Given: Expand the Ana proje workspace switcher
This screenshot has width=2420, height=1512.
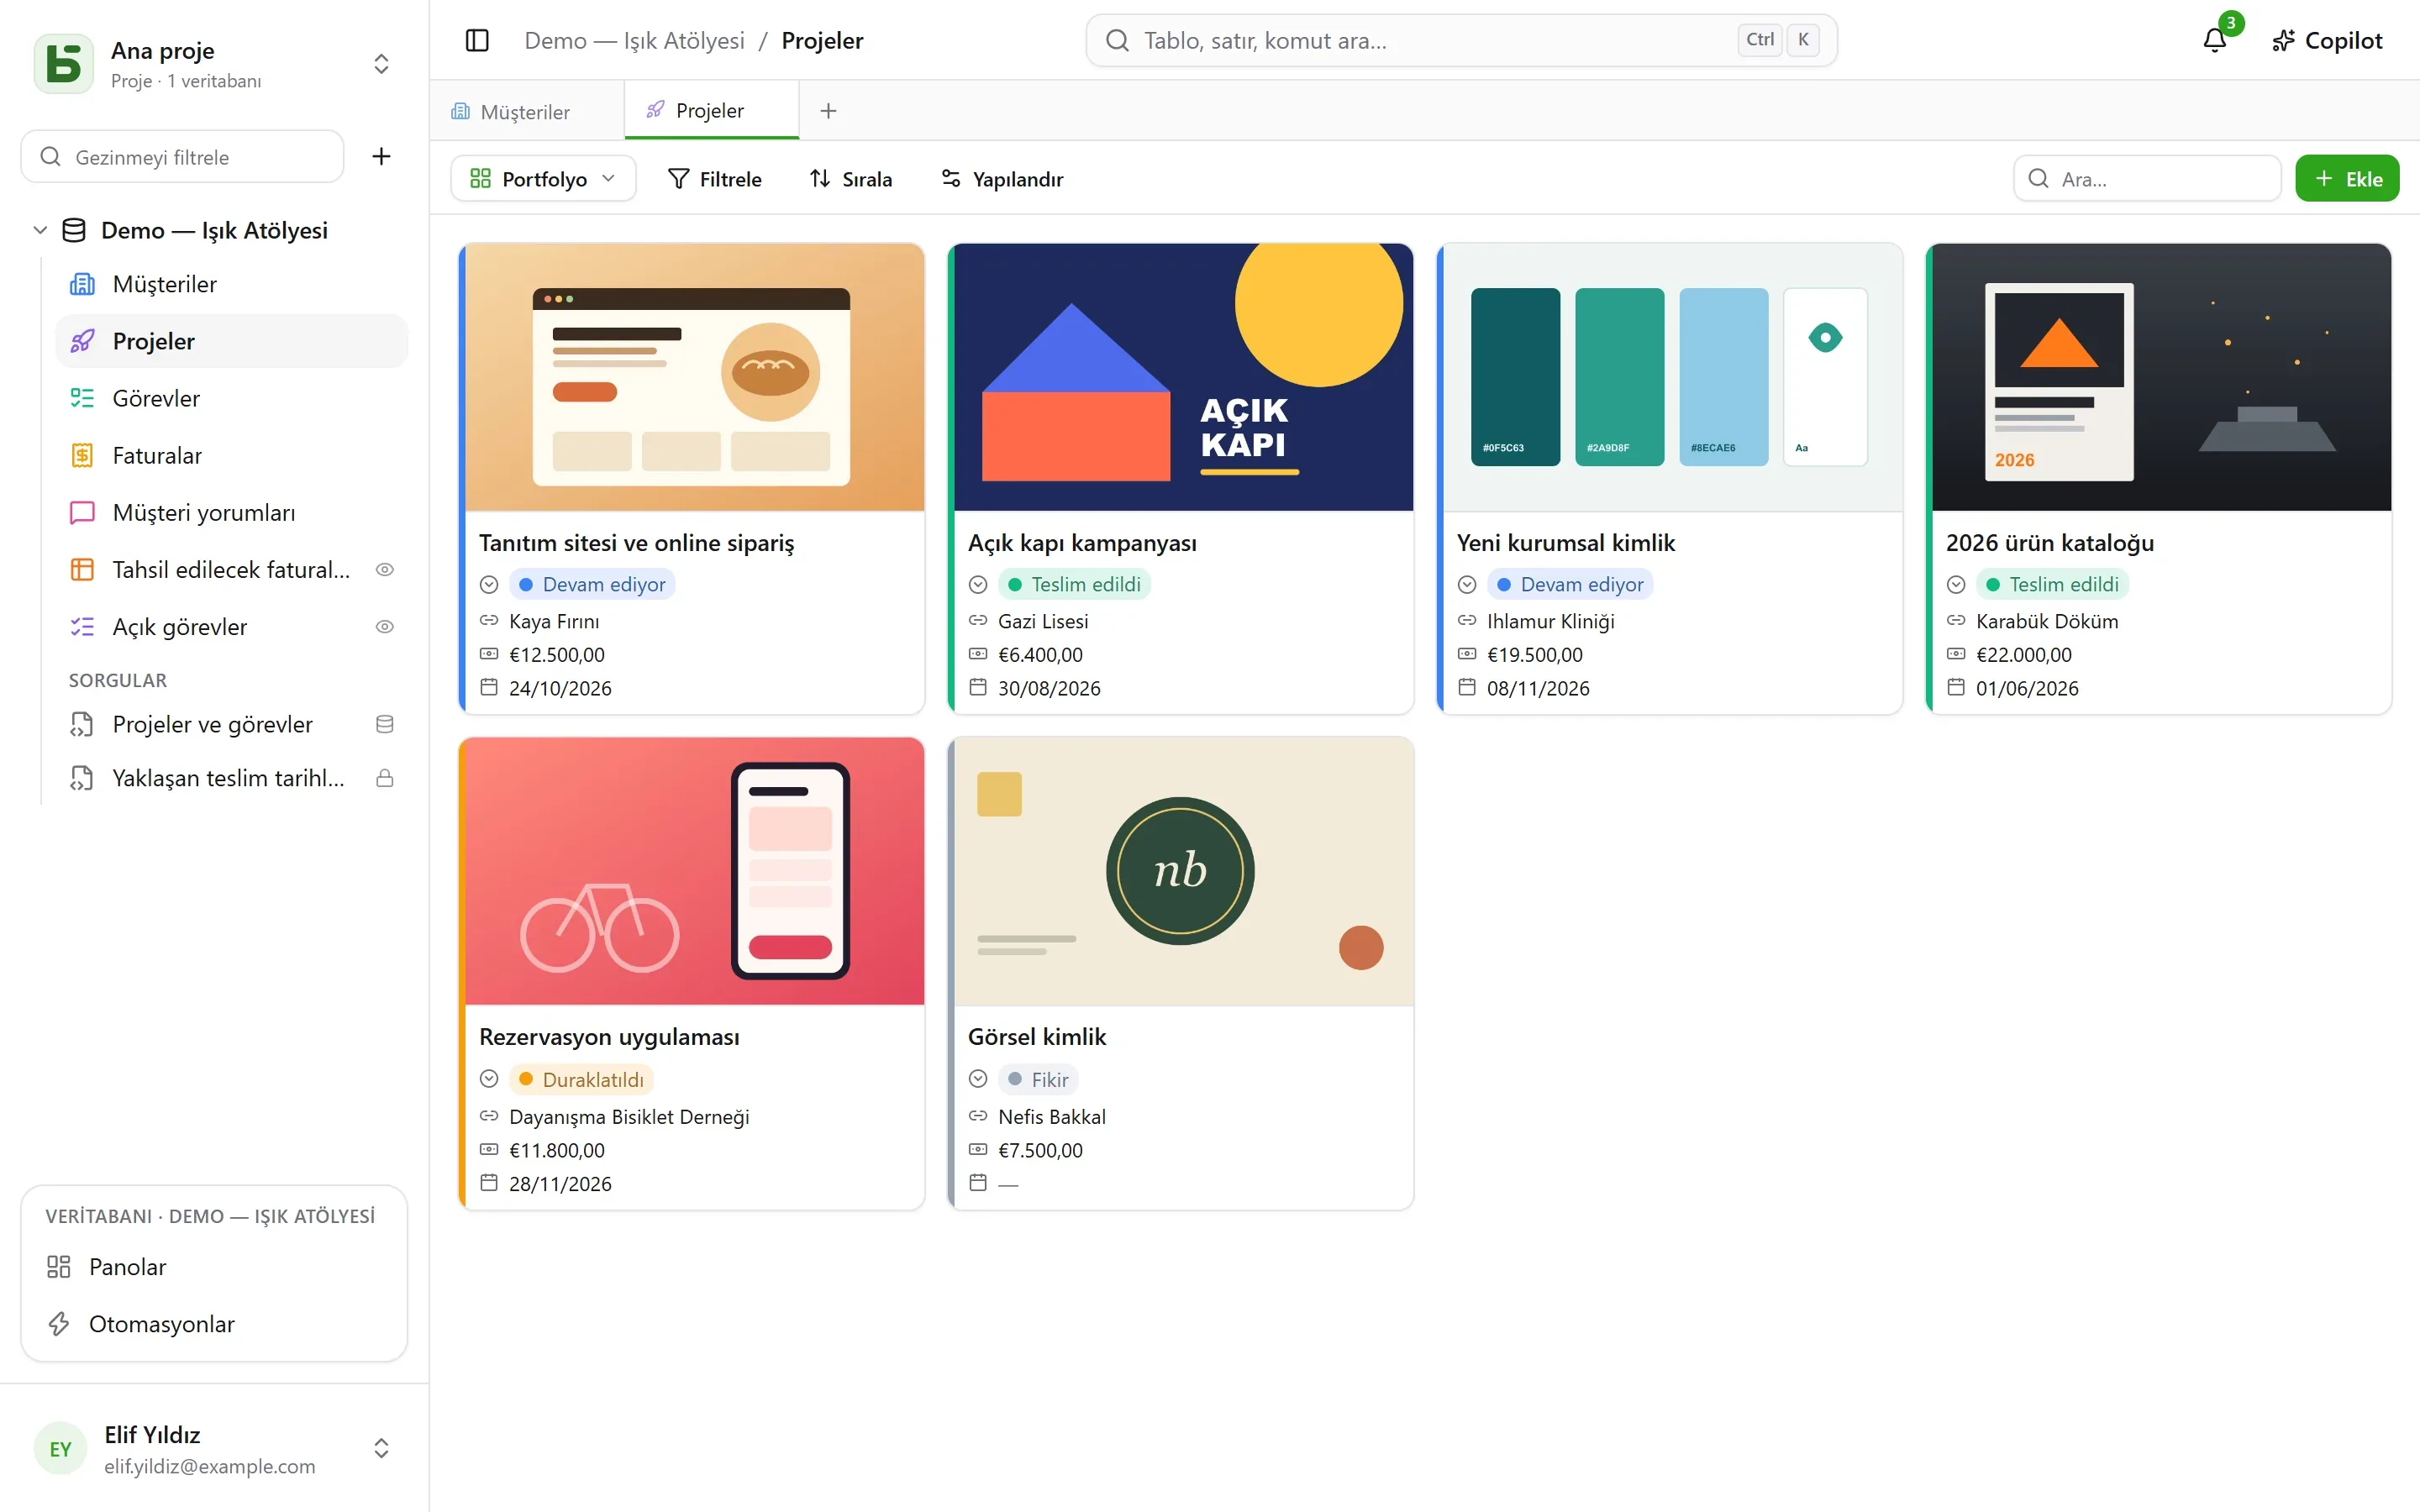Looking at the screenshot, I should pos(381,64).
